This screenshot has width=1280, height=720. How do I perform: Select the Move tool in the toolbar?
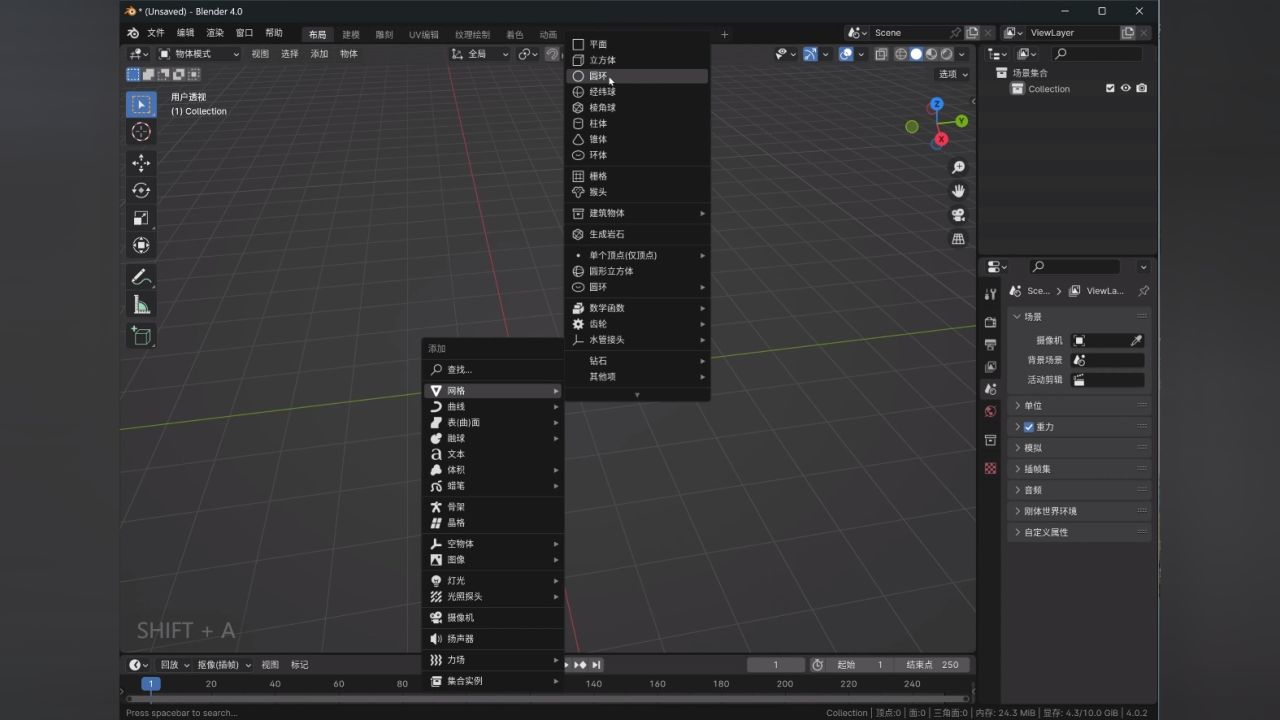coord(141,163)
